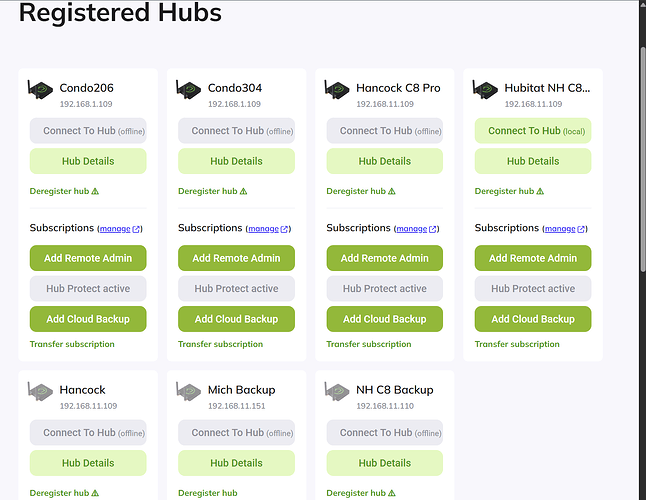Connect to the local Hubitat NH C8 hub
Screen dimensions: 646x500
click(x=532, y=131)
